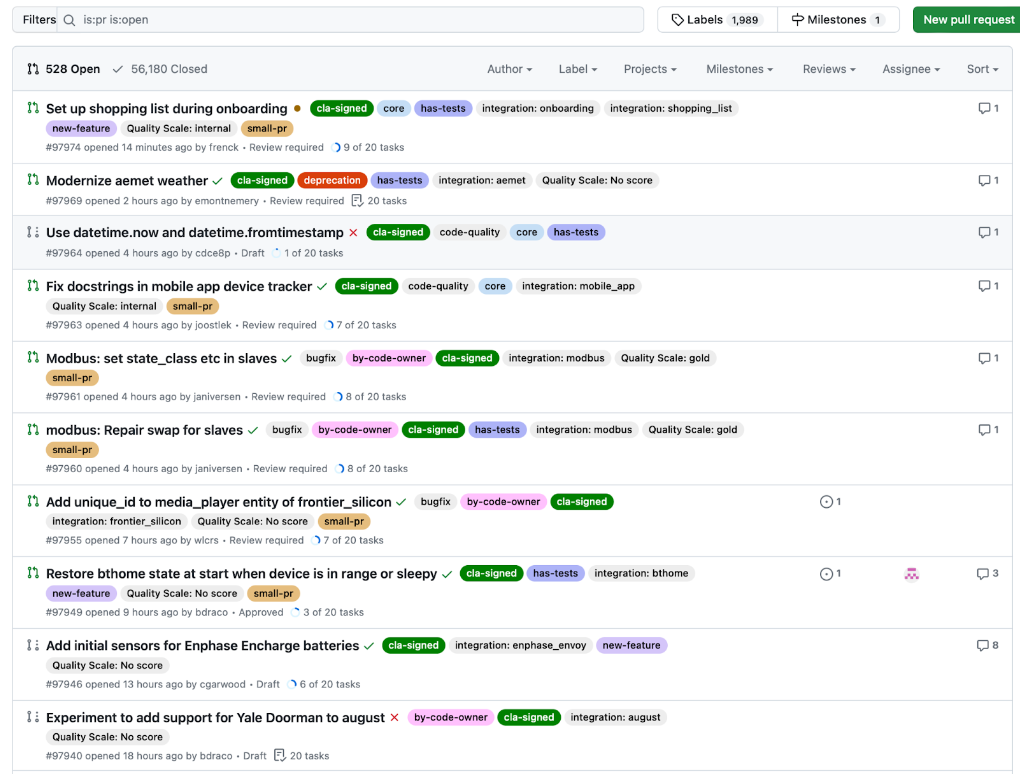
Task: Click failed checks X on Yale Doorman PR
Action: click(394, 717)
